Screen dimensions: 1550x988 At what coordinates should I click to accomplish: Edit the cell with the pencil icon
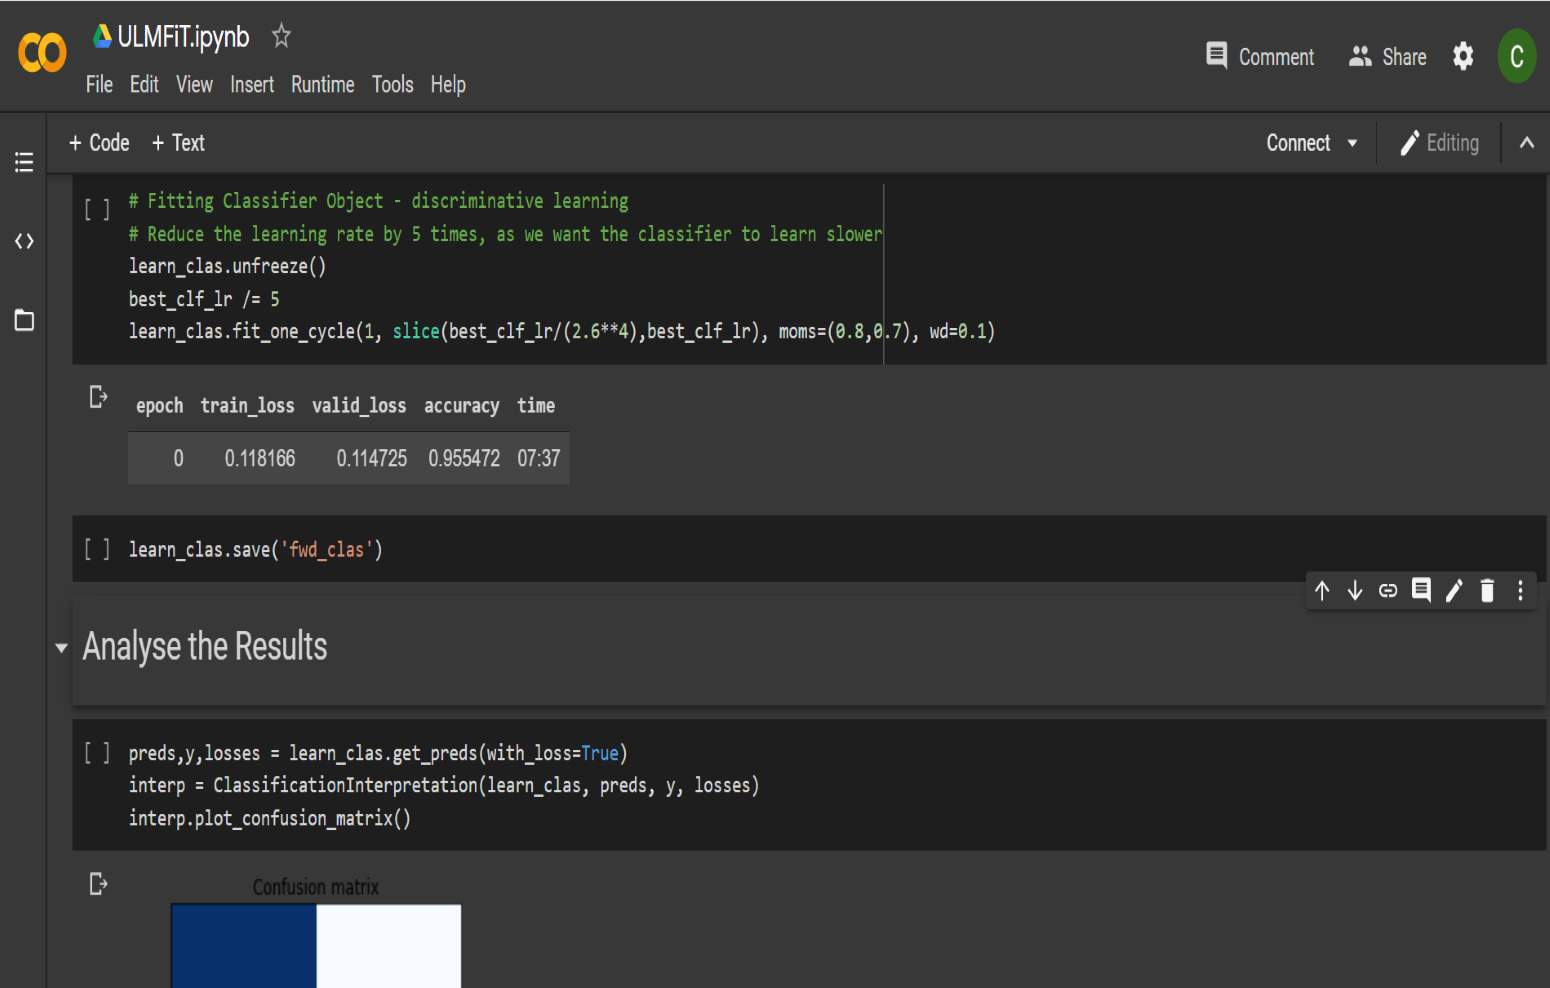[x=1454, y=591]
